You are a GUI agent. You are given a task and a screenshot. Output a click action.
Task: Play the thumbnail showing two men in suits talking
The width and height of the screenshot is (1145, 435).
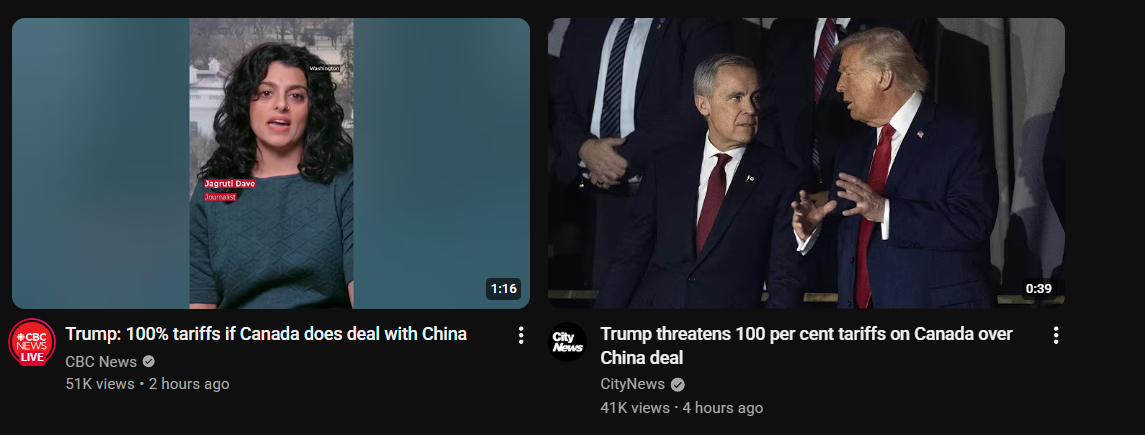point(806,163)
